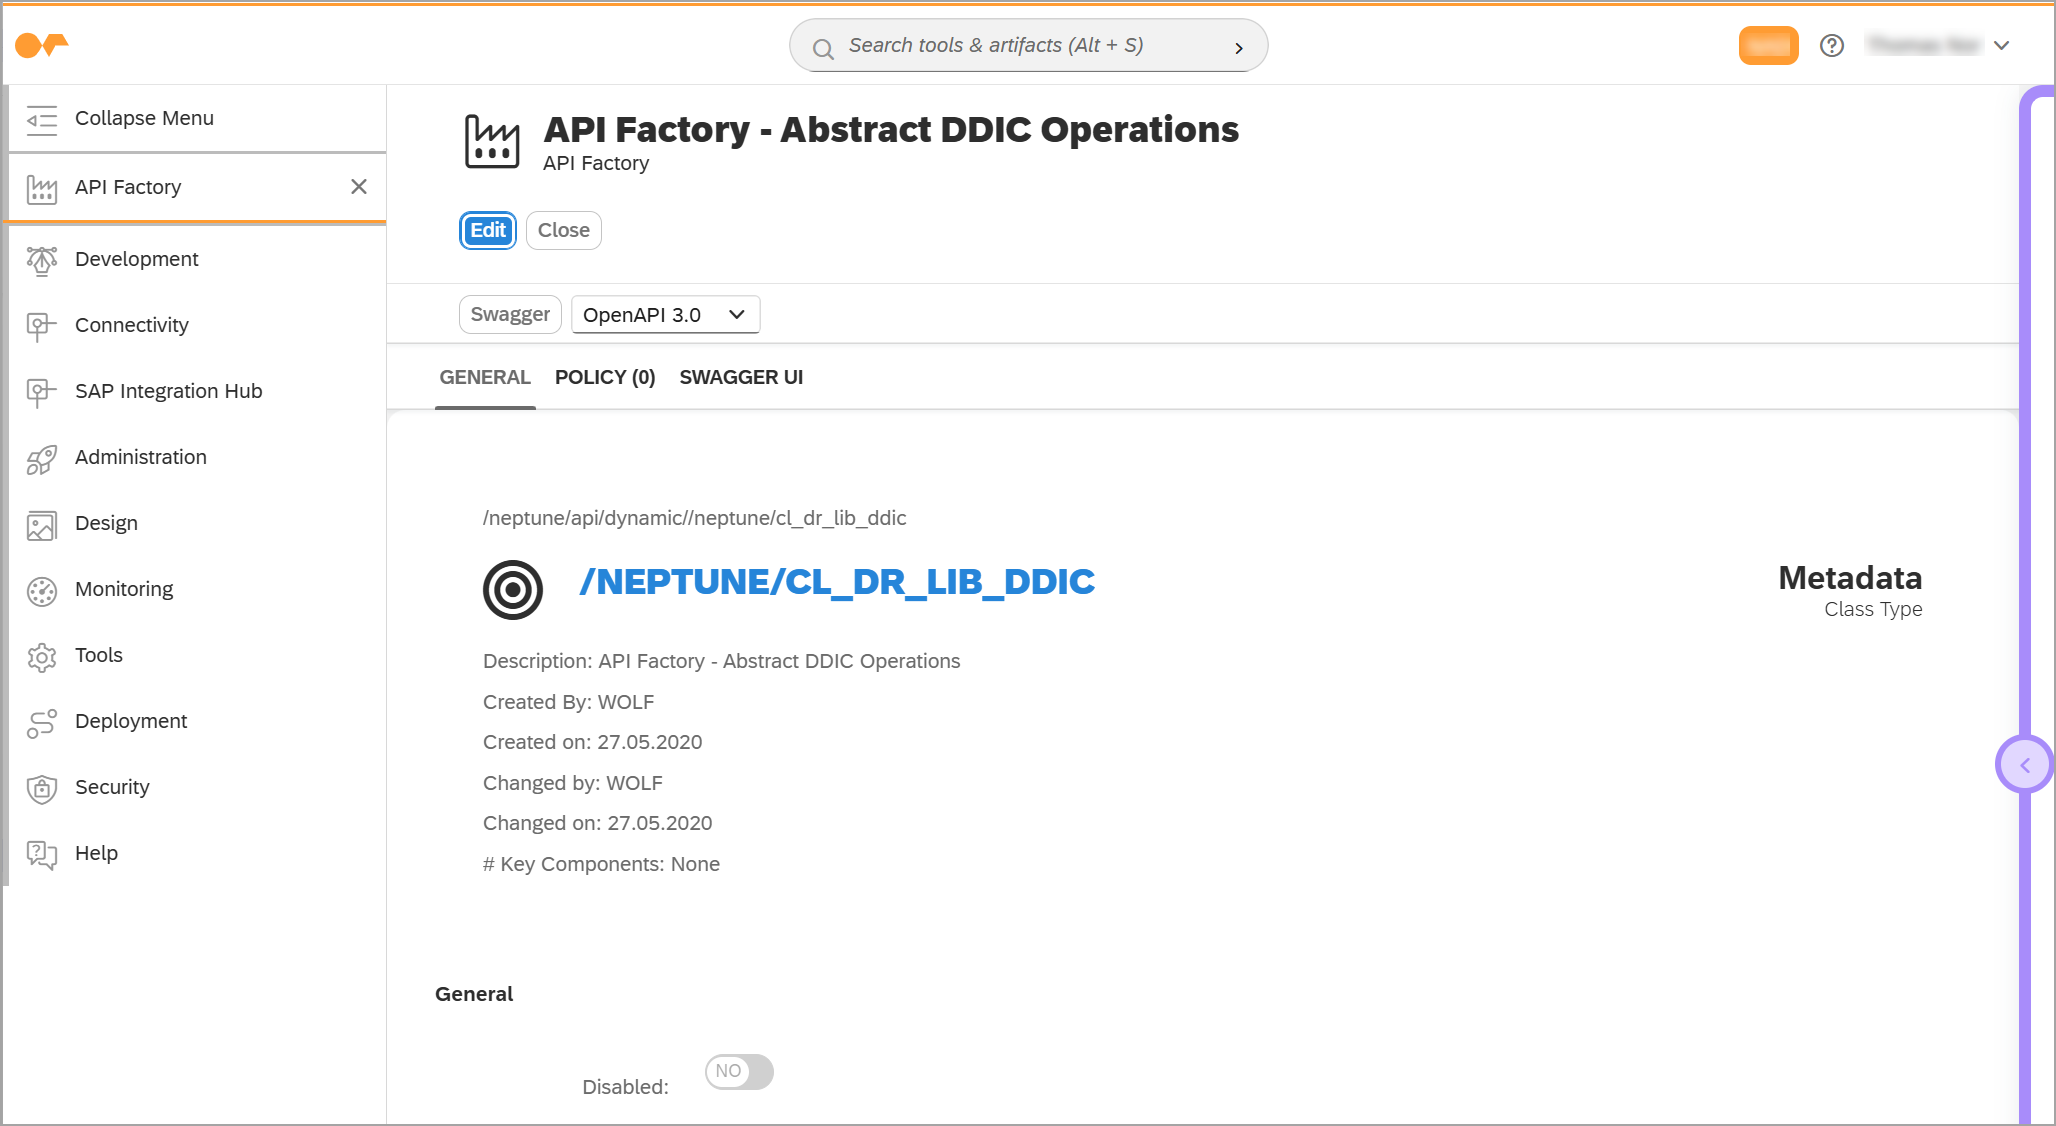Image resolution: width=2056 pixels, height=1126 pixels.
Task: Switch to the Swagger UI tab
Action: (x=741, y=377)
